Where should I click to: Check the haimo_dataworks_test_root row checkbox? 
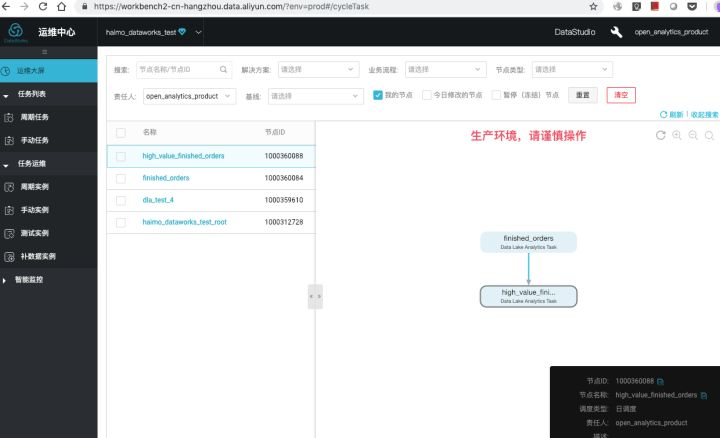(121, 223)
